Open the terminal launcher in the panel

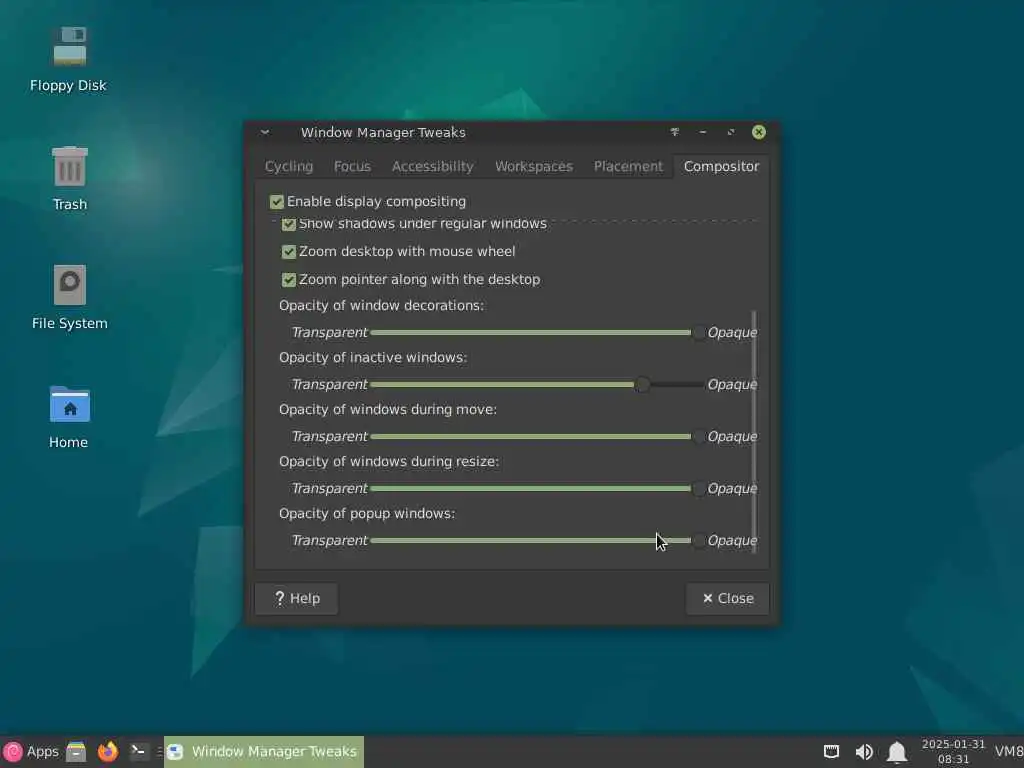pos(138,752)
